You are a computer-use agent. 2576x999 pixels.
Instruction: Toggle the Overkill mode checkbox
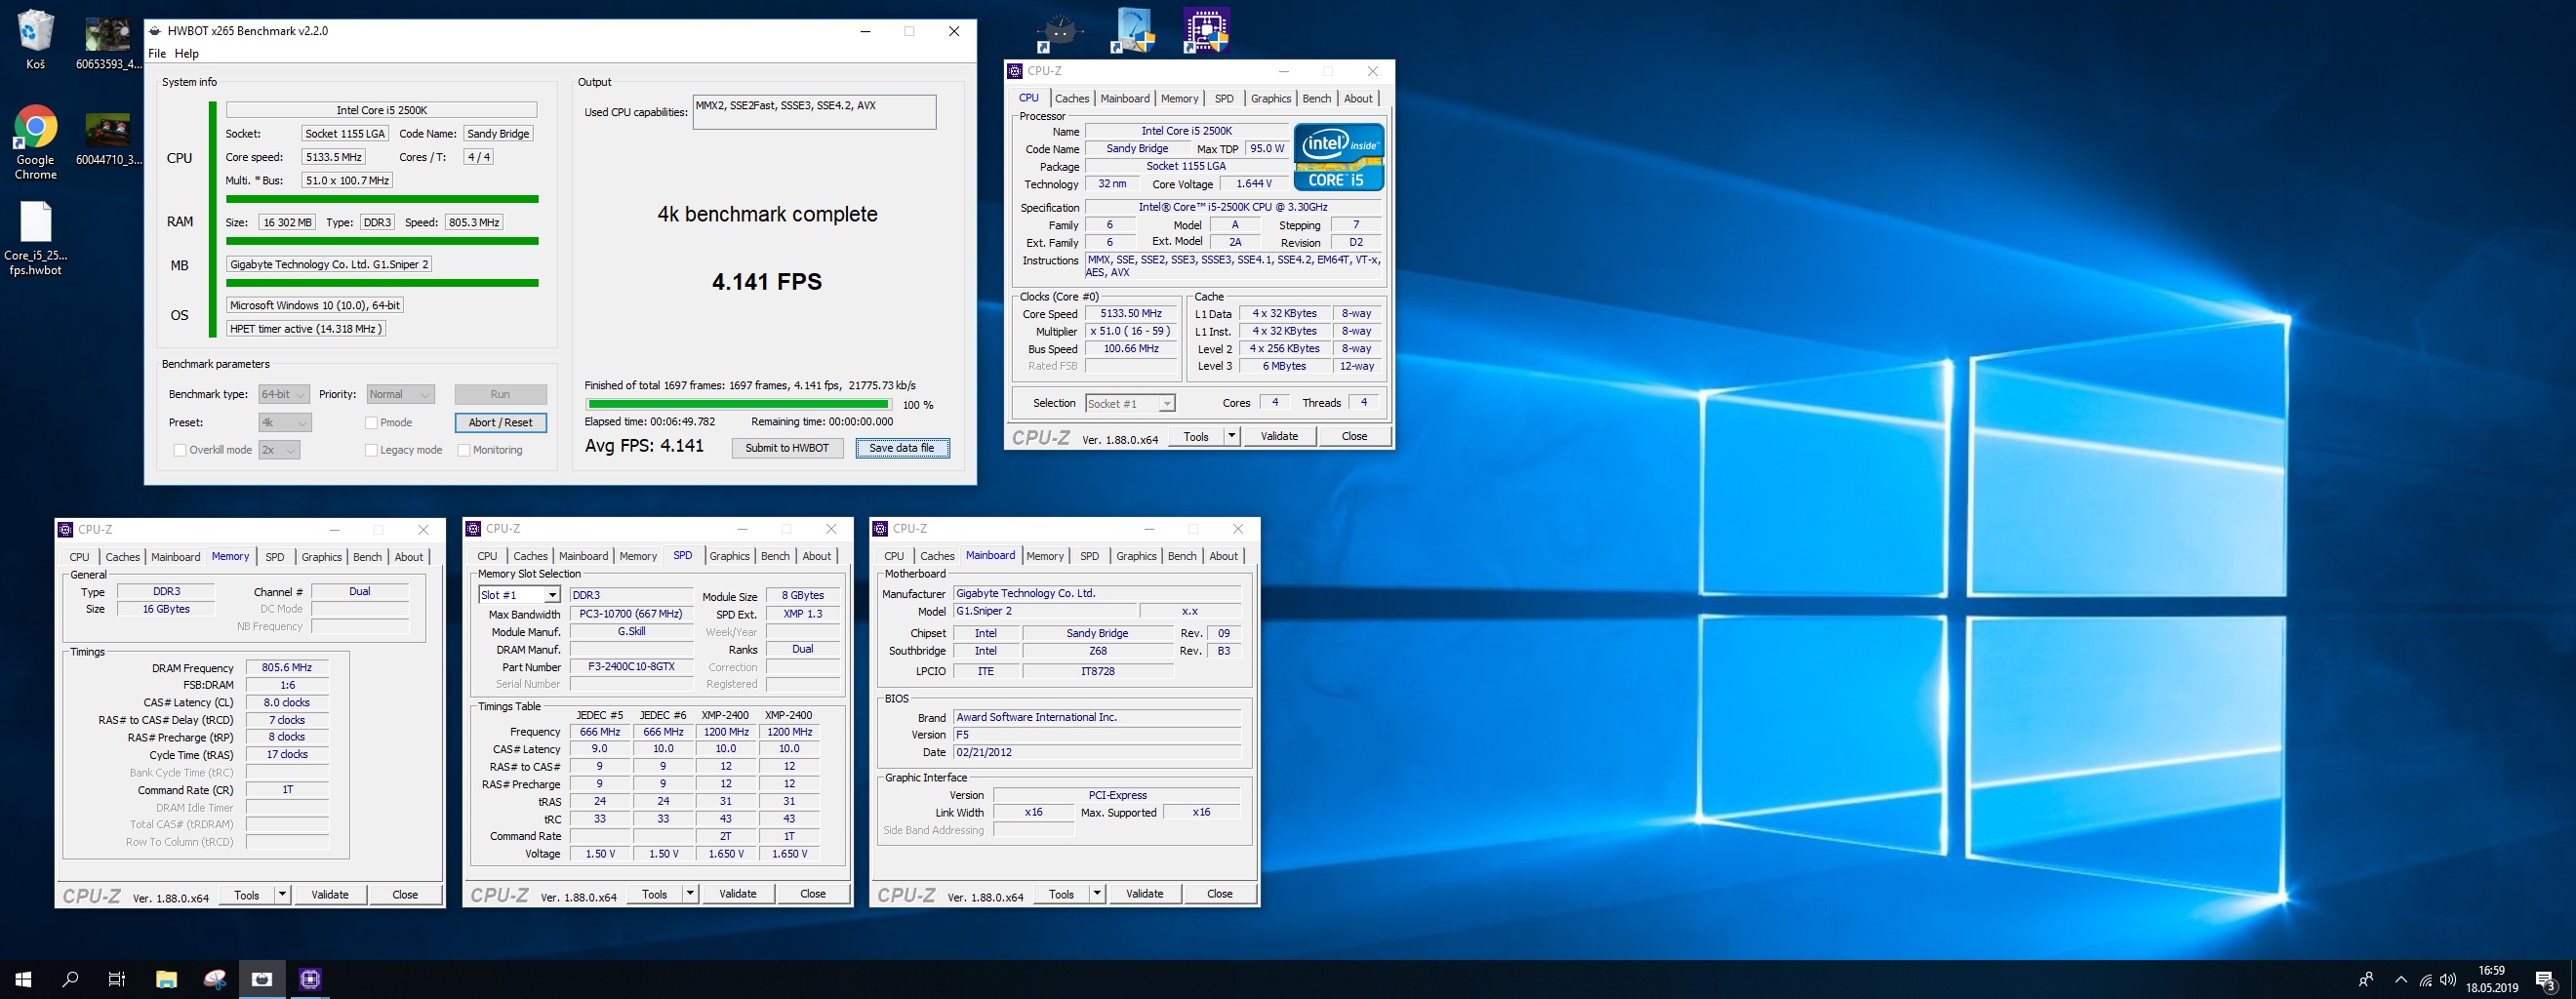[x=180, y=450]
